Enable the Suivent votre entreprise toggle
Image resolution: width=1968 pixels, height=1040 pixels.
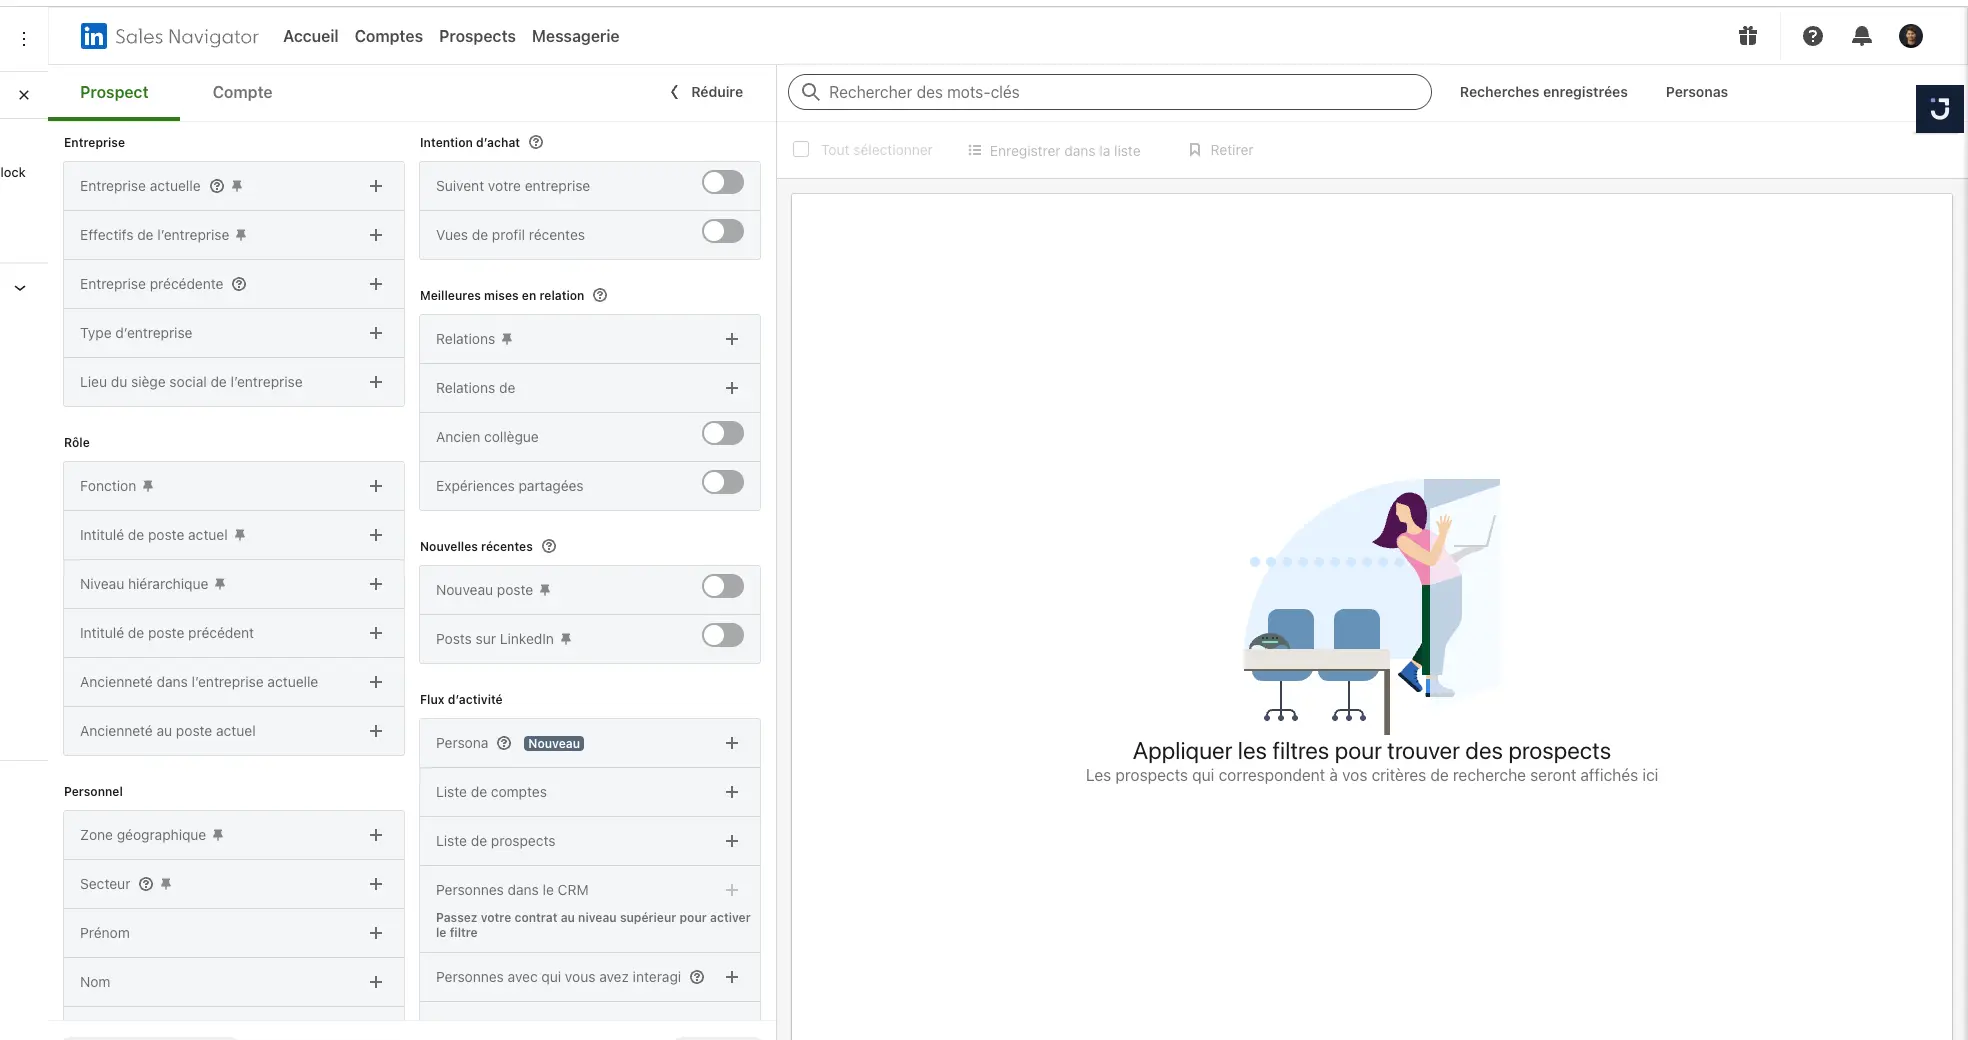pos(722,183)
